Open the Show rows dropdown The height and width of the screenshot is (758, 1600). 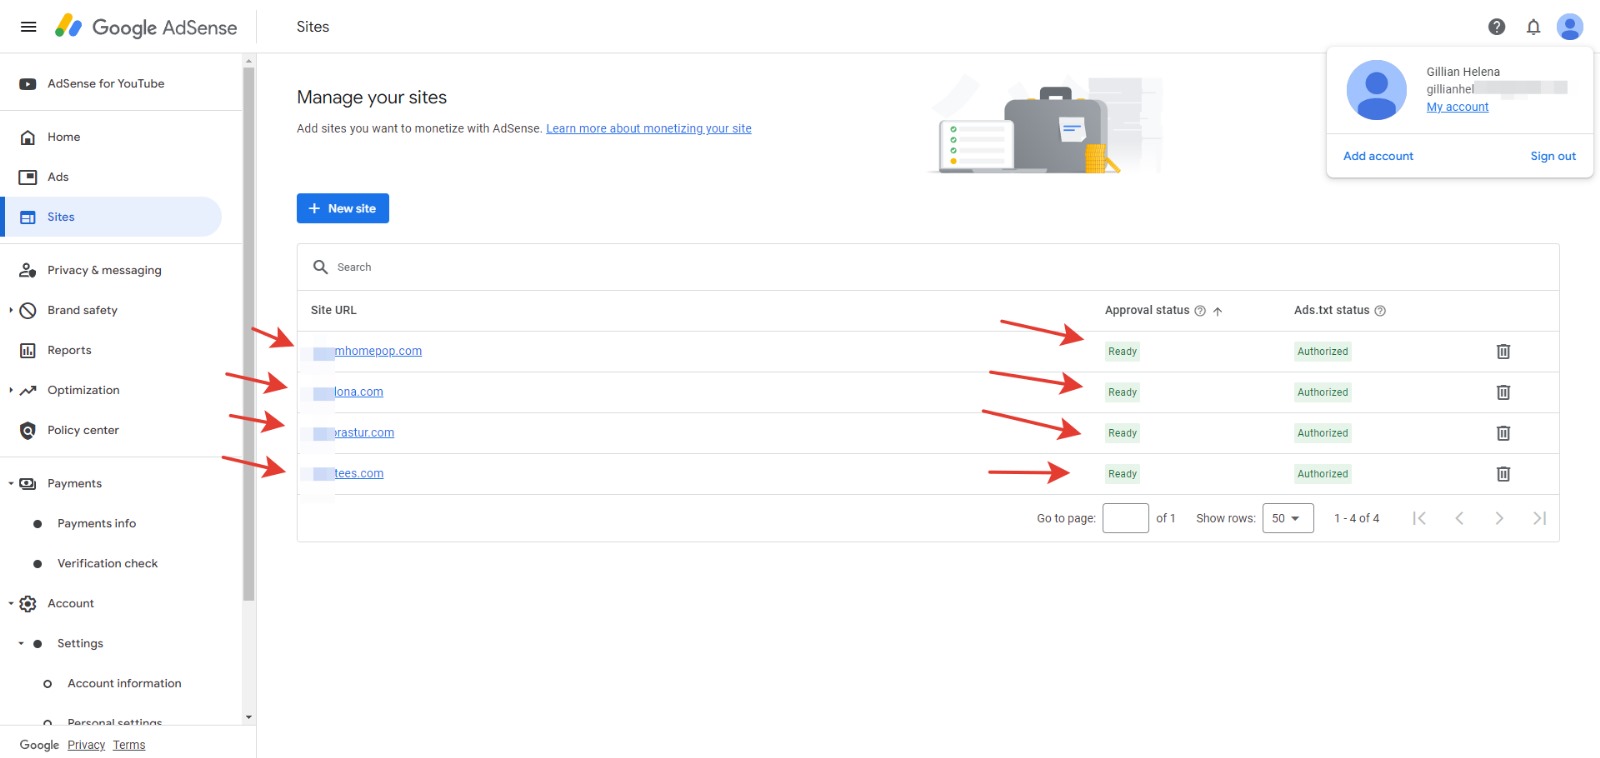pyautogui.click(x=1288, y=518)
